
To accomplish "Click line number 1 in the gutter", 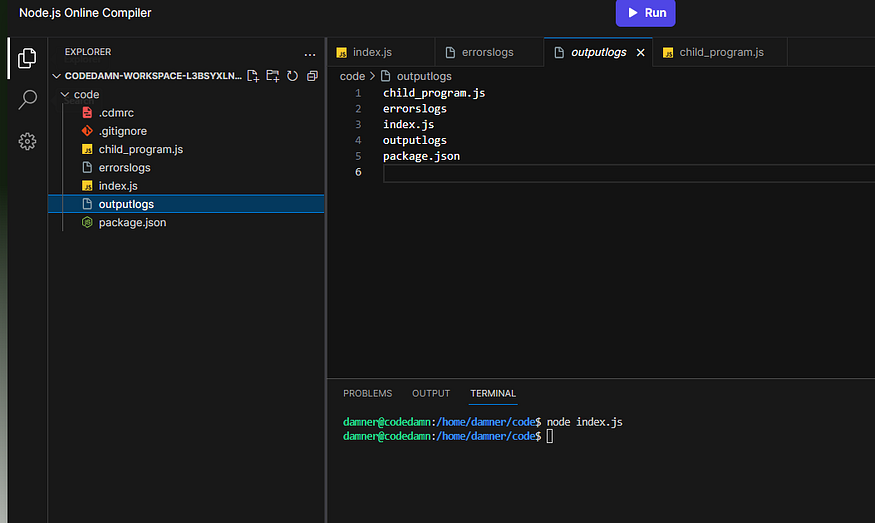I will tap(358, 93).
